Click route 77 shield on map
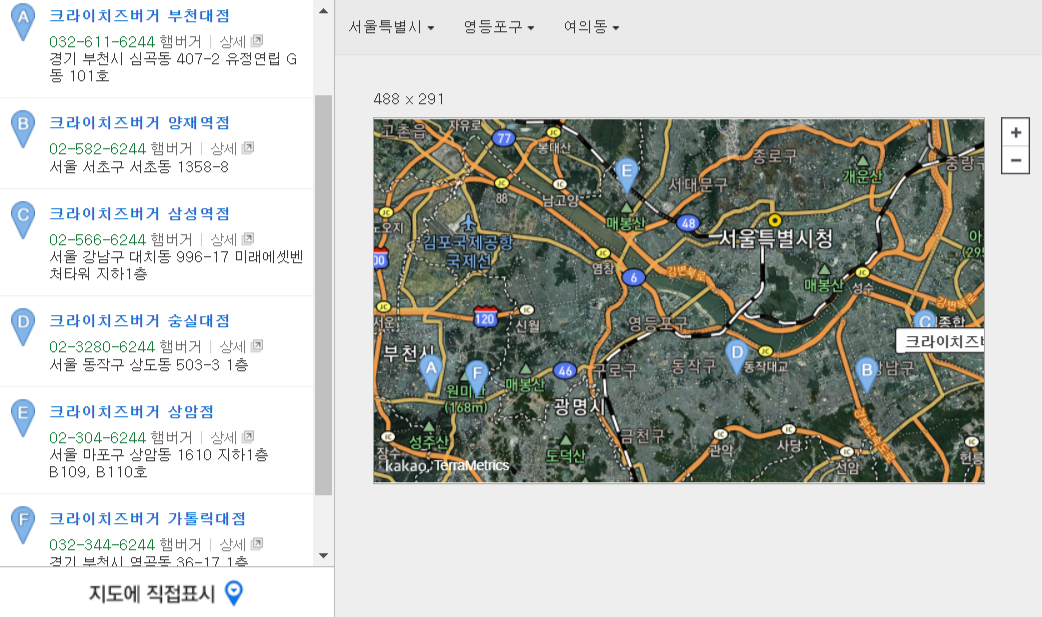Viewport: 1042px width, 617px height. (503, 138)
